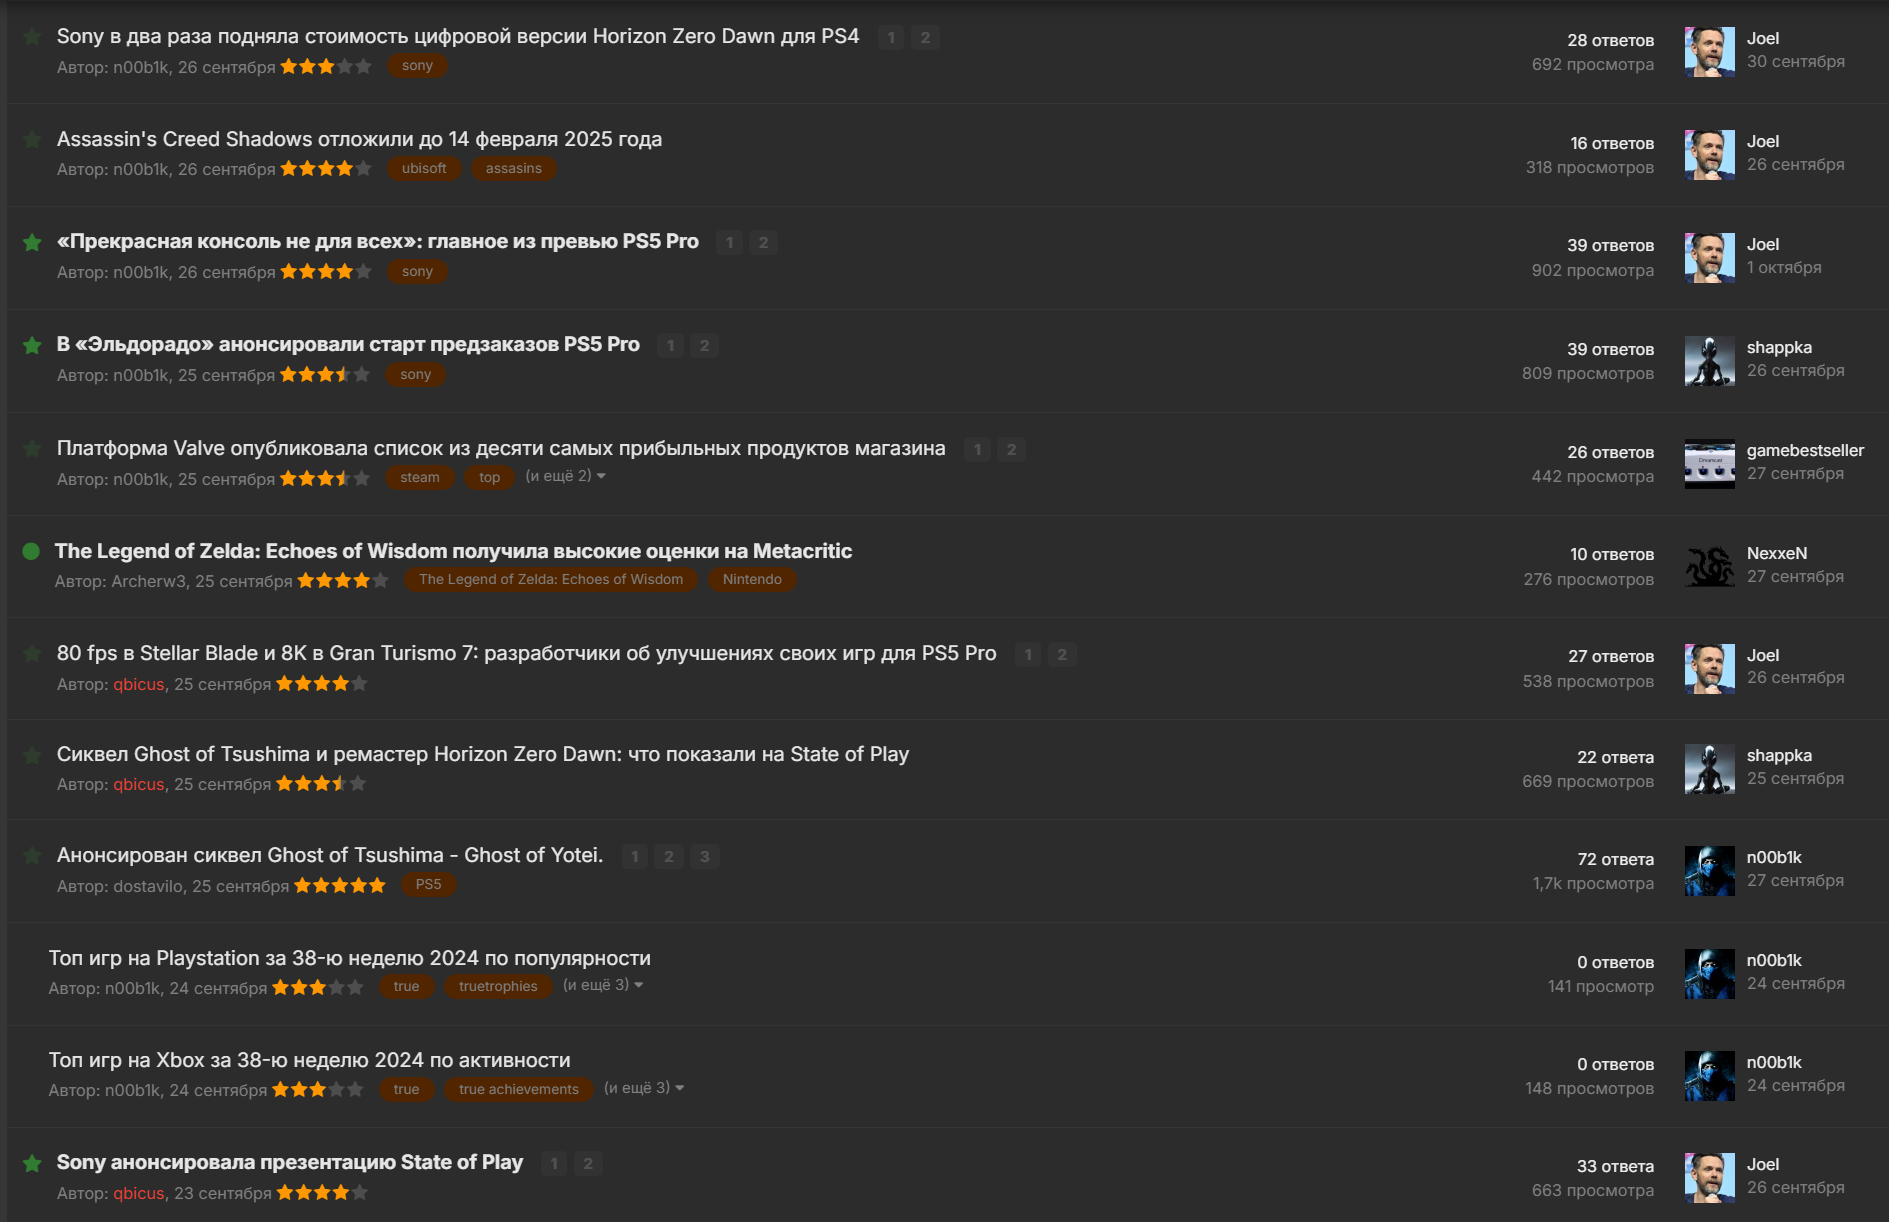Select The Legend of Zelda: Echoes of Wisdom tag
This screenshot has width=1889, height=1222.
[x=551, y=580]
